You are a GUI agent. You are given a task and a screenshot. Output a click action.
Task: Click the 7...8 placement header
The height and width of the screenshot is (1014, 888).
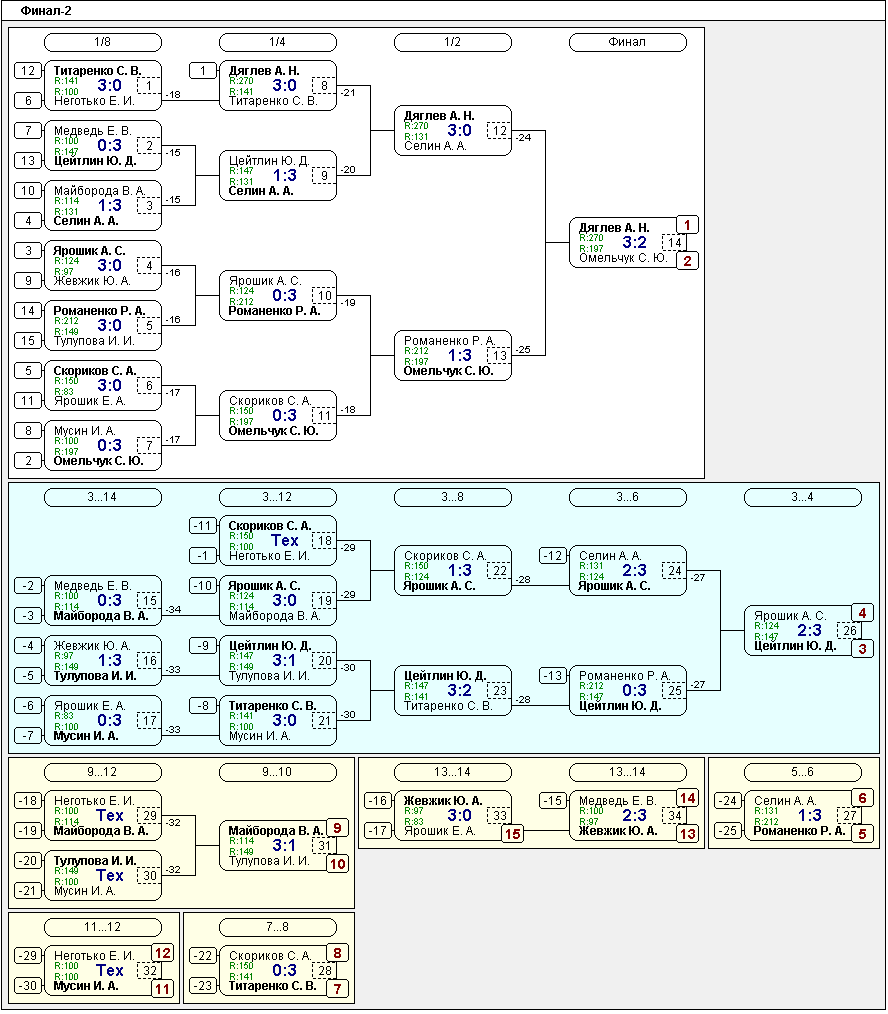pos(278,927)
